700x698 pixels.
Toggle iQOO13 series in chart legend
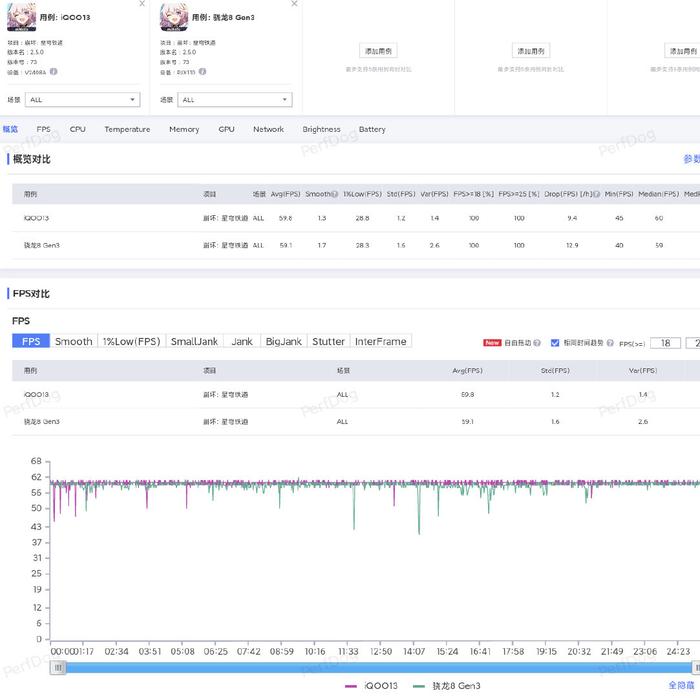coord(371,686)
